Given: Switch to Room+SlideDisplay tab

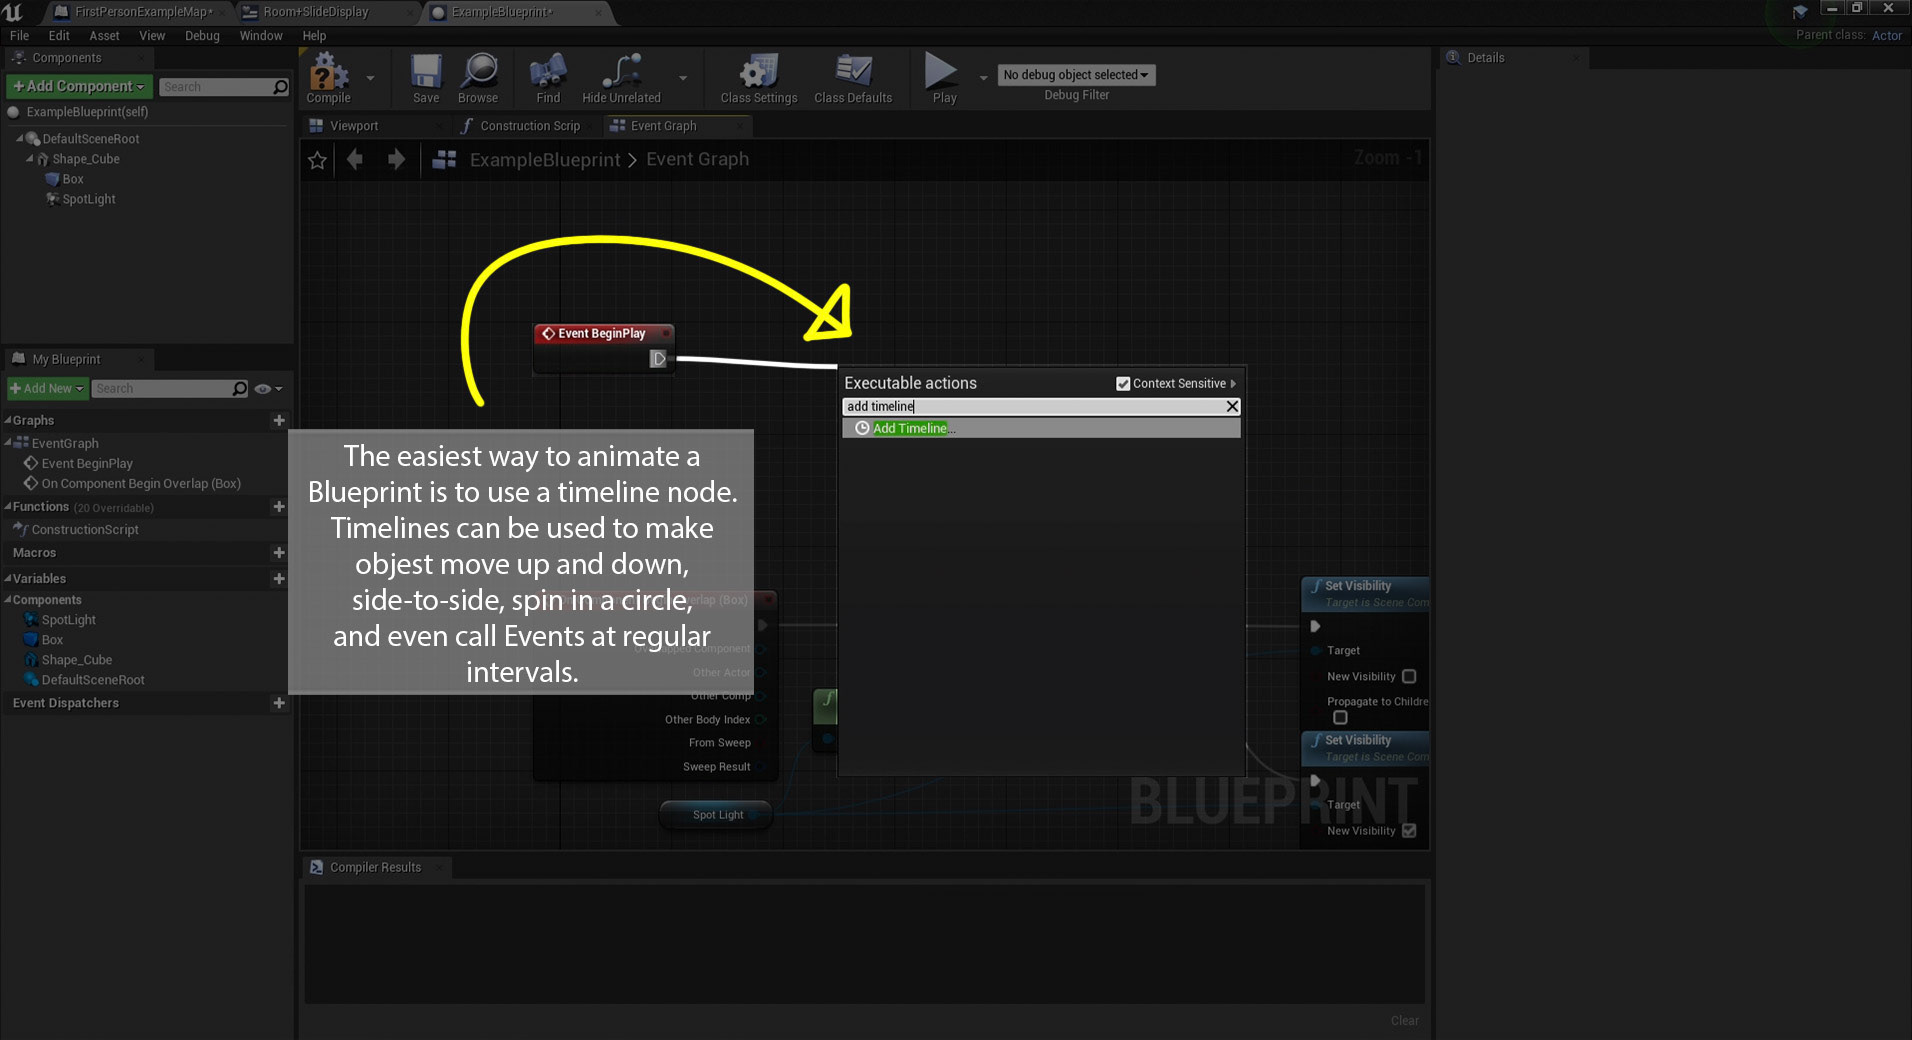Looking at the screenshot, I should click(316, 12).
